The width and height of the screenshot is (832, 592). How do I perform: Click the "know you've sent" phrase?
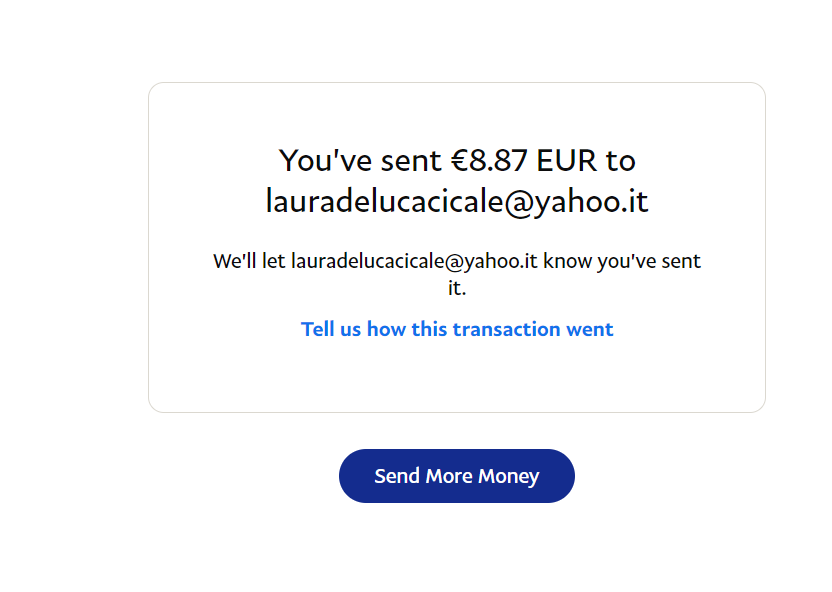pyautogui.click(x=622, y=261)
